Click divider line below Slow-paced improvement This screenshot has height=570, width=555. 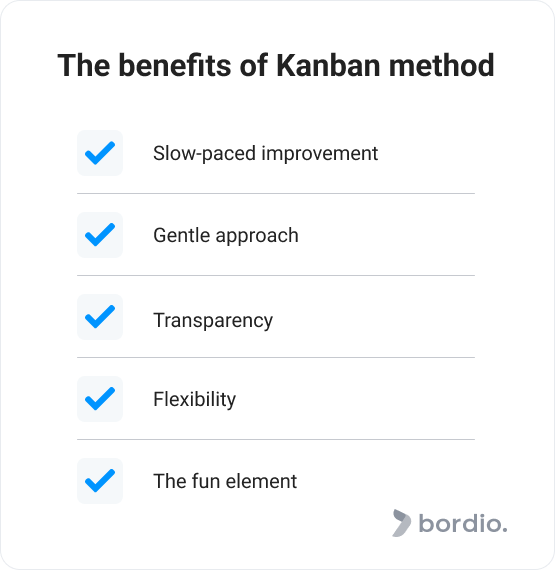(276, 193)
